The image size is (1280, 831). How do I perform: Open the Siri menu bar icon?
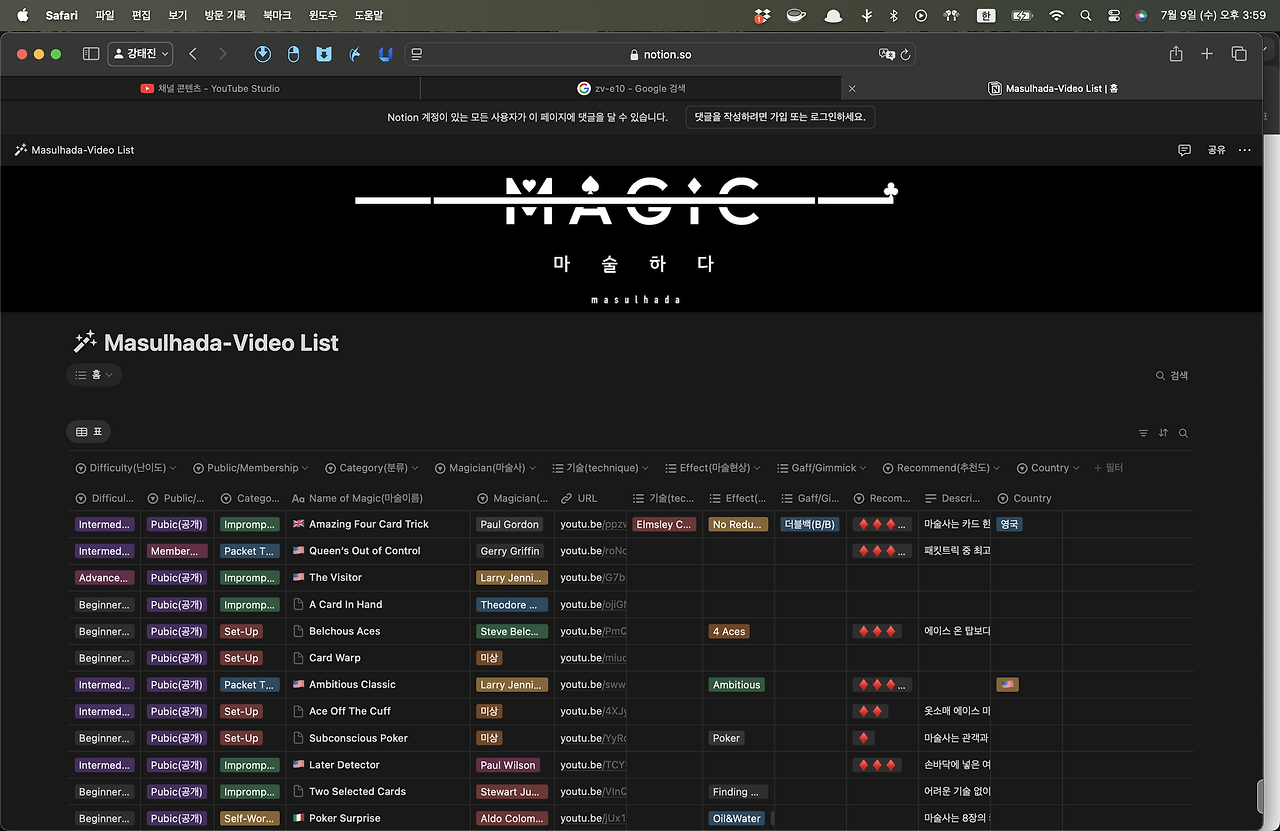tap(1141, 15)
